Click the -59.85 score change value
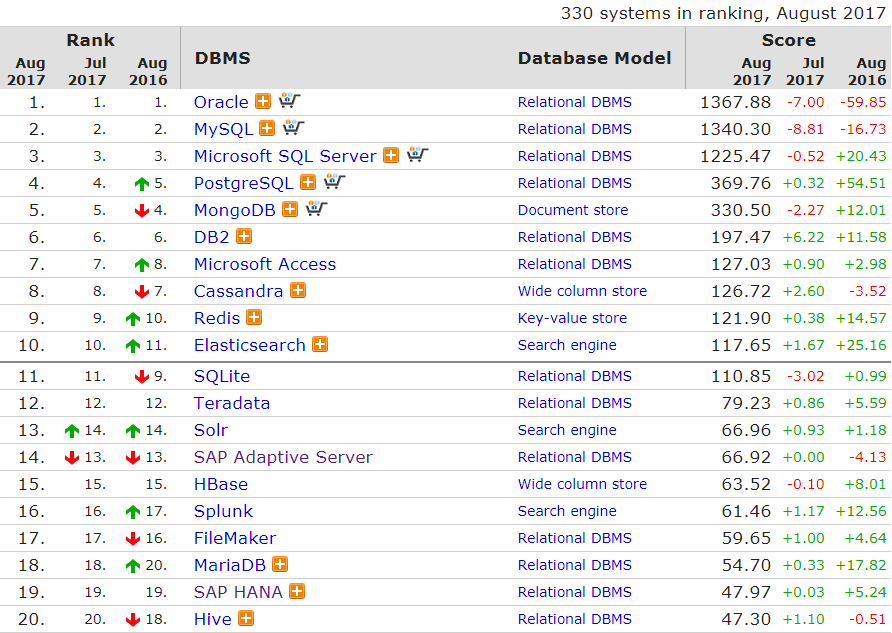The width and height of the screenshot is (892, 633). [x=863, y=102]
